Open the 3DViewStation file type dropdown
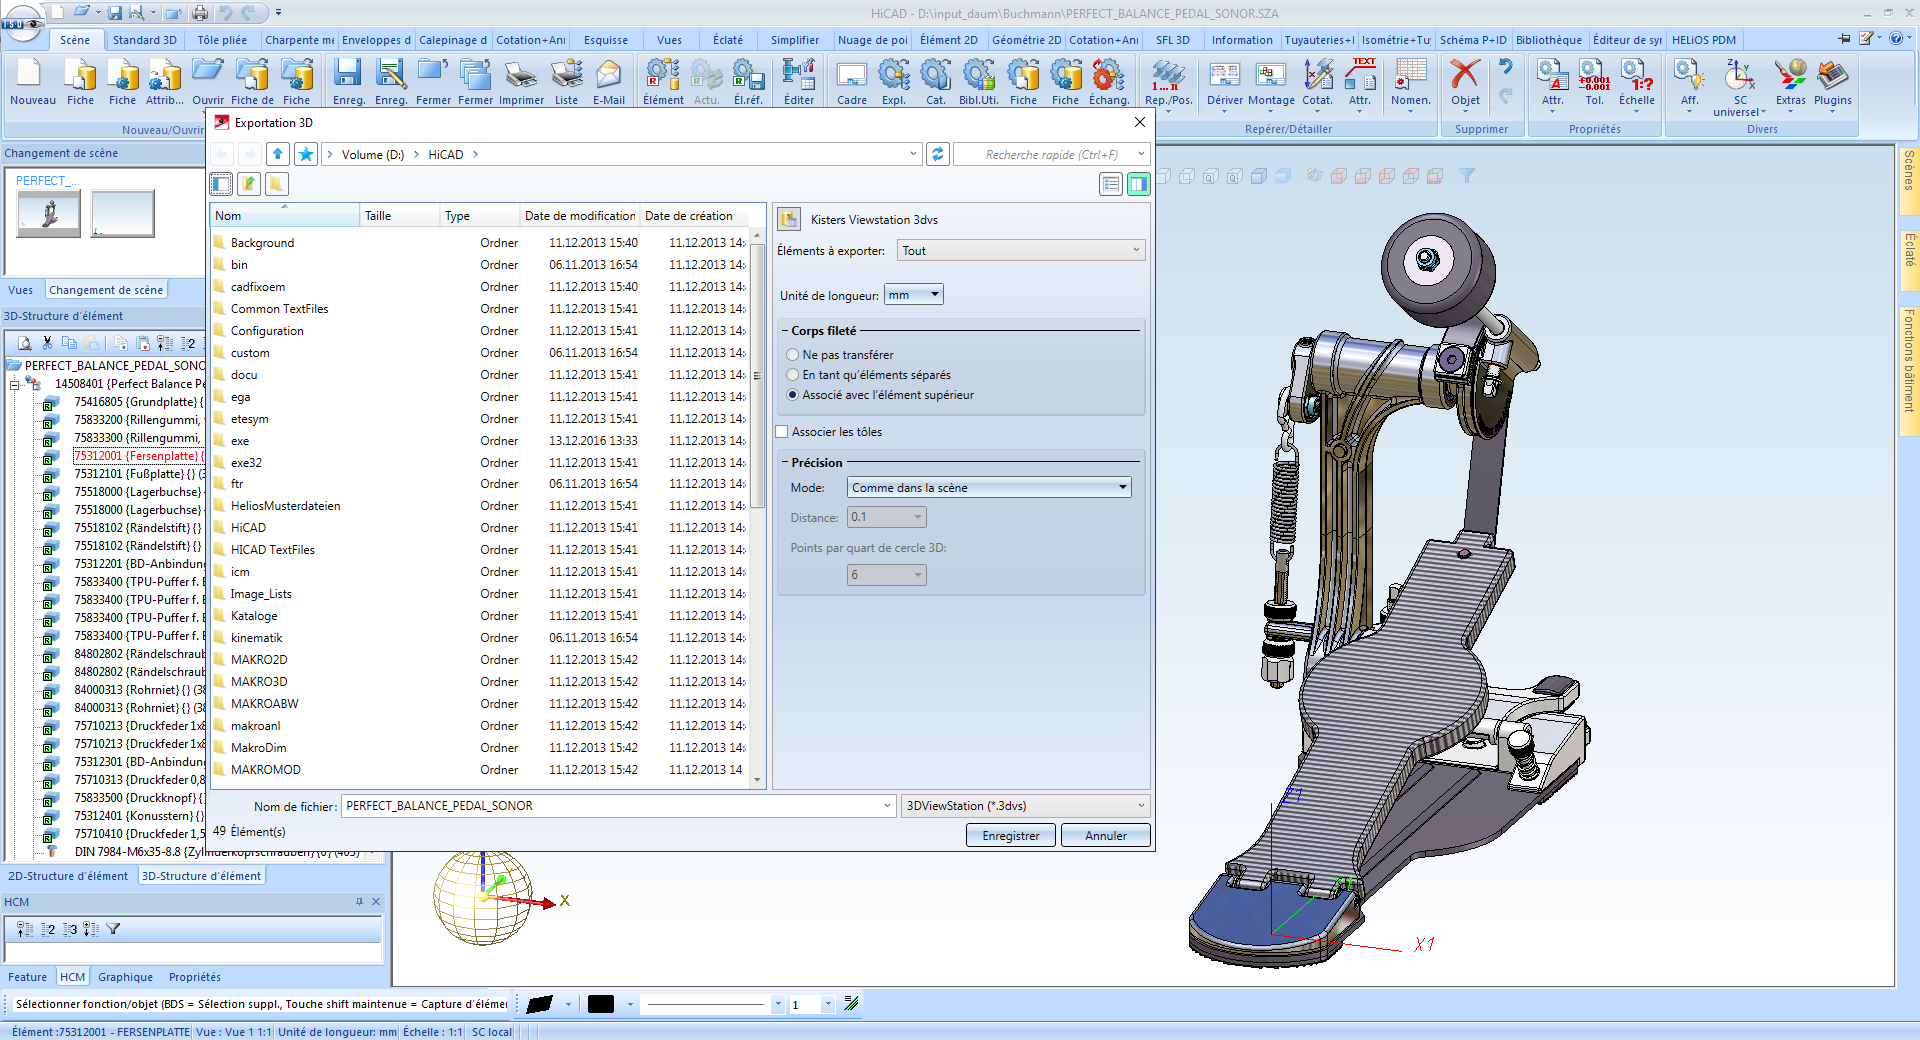1920x1040 pixels. (x=1025, y=806)
